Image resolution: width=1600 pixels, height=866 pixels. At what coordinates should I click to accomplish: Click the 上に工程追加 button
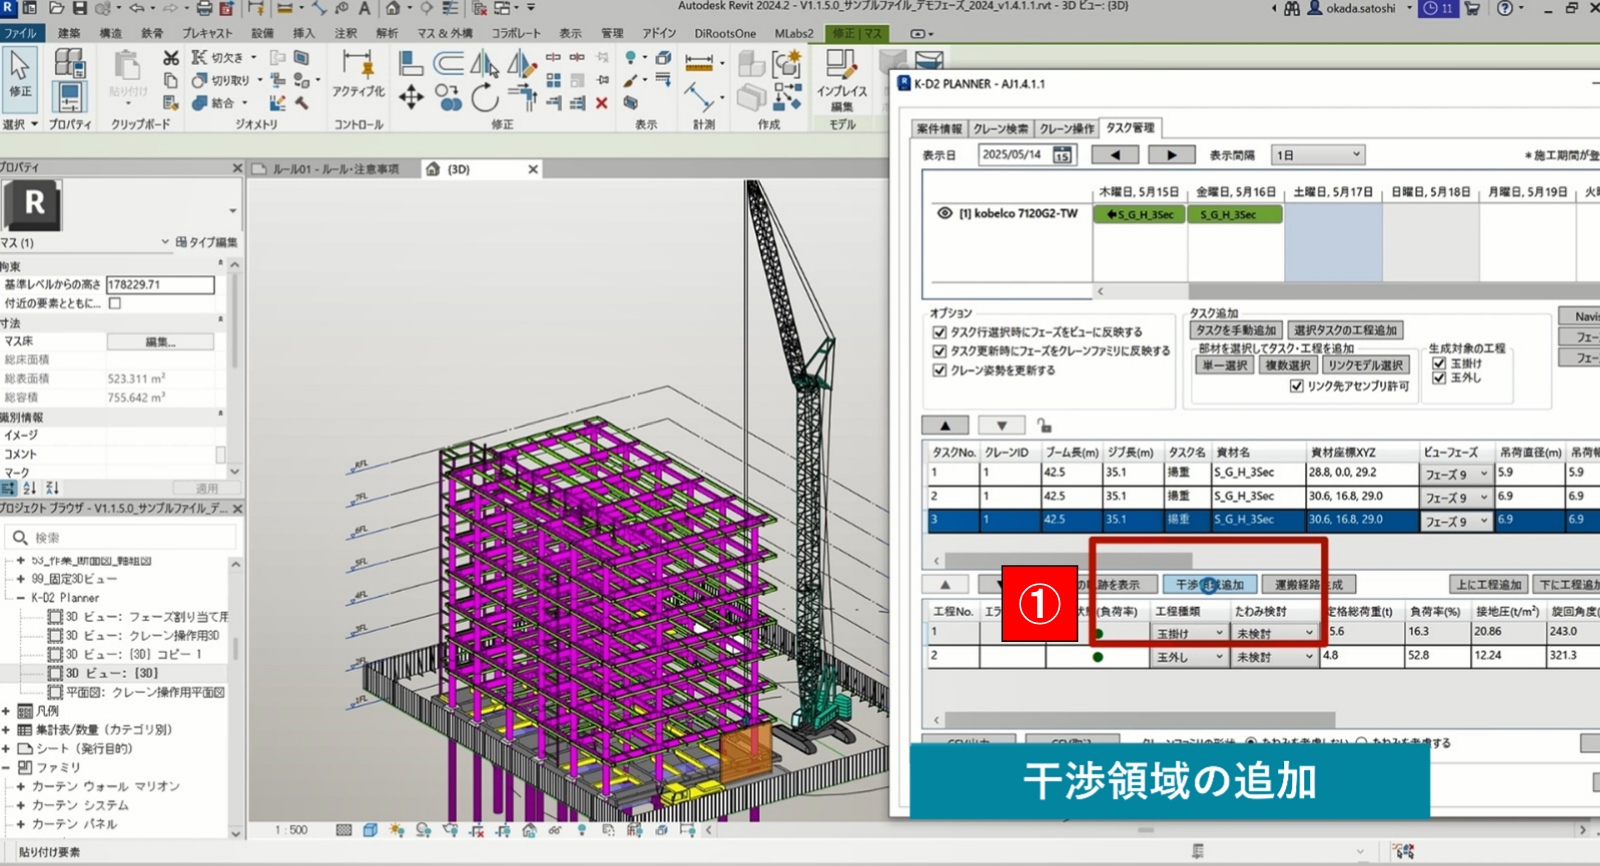pyautogui.click(x=1489, y=585)
